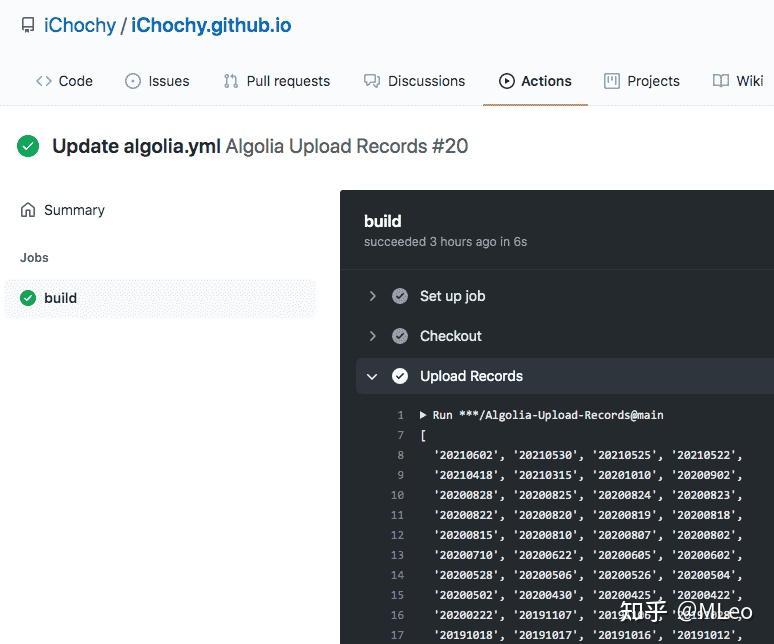Click log line number 12
Image resolution: width=774 pixels, height=644 pixels.
[x=398, y=535]
